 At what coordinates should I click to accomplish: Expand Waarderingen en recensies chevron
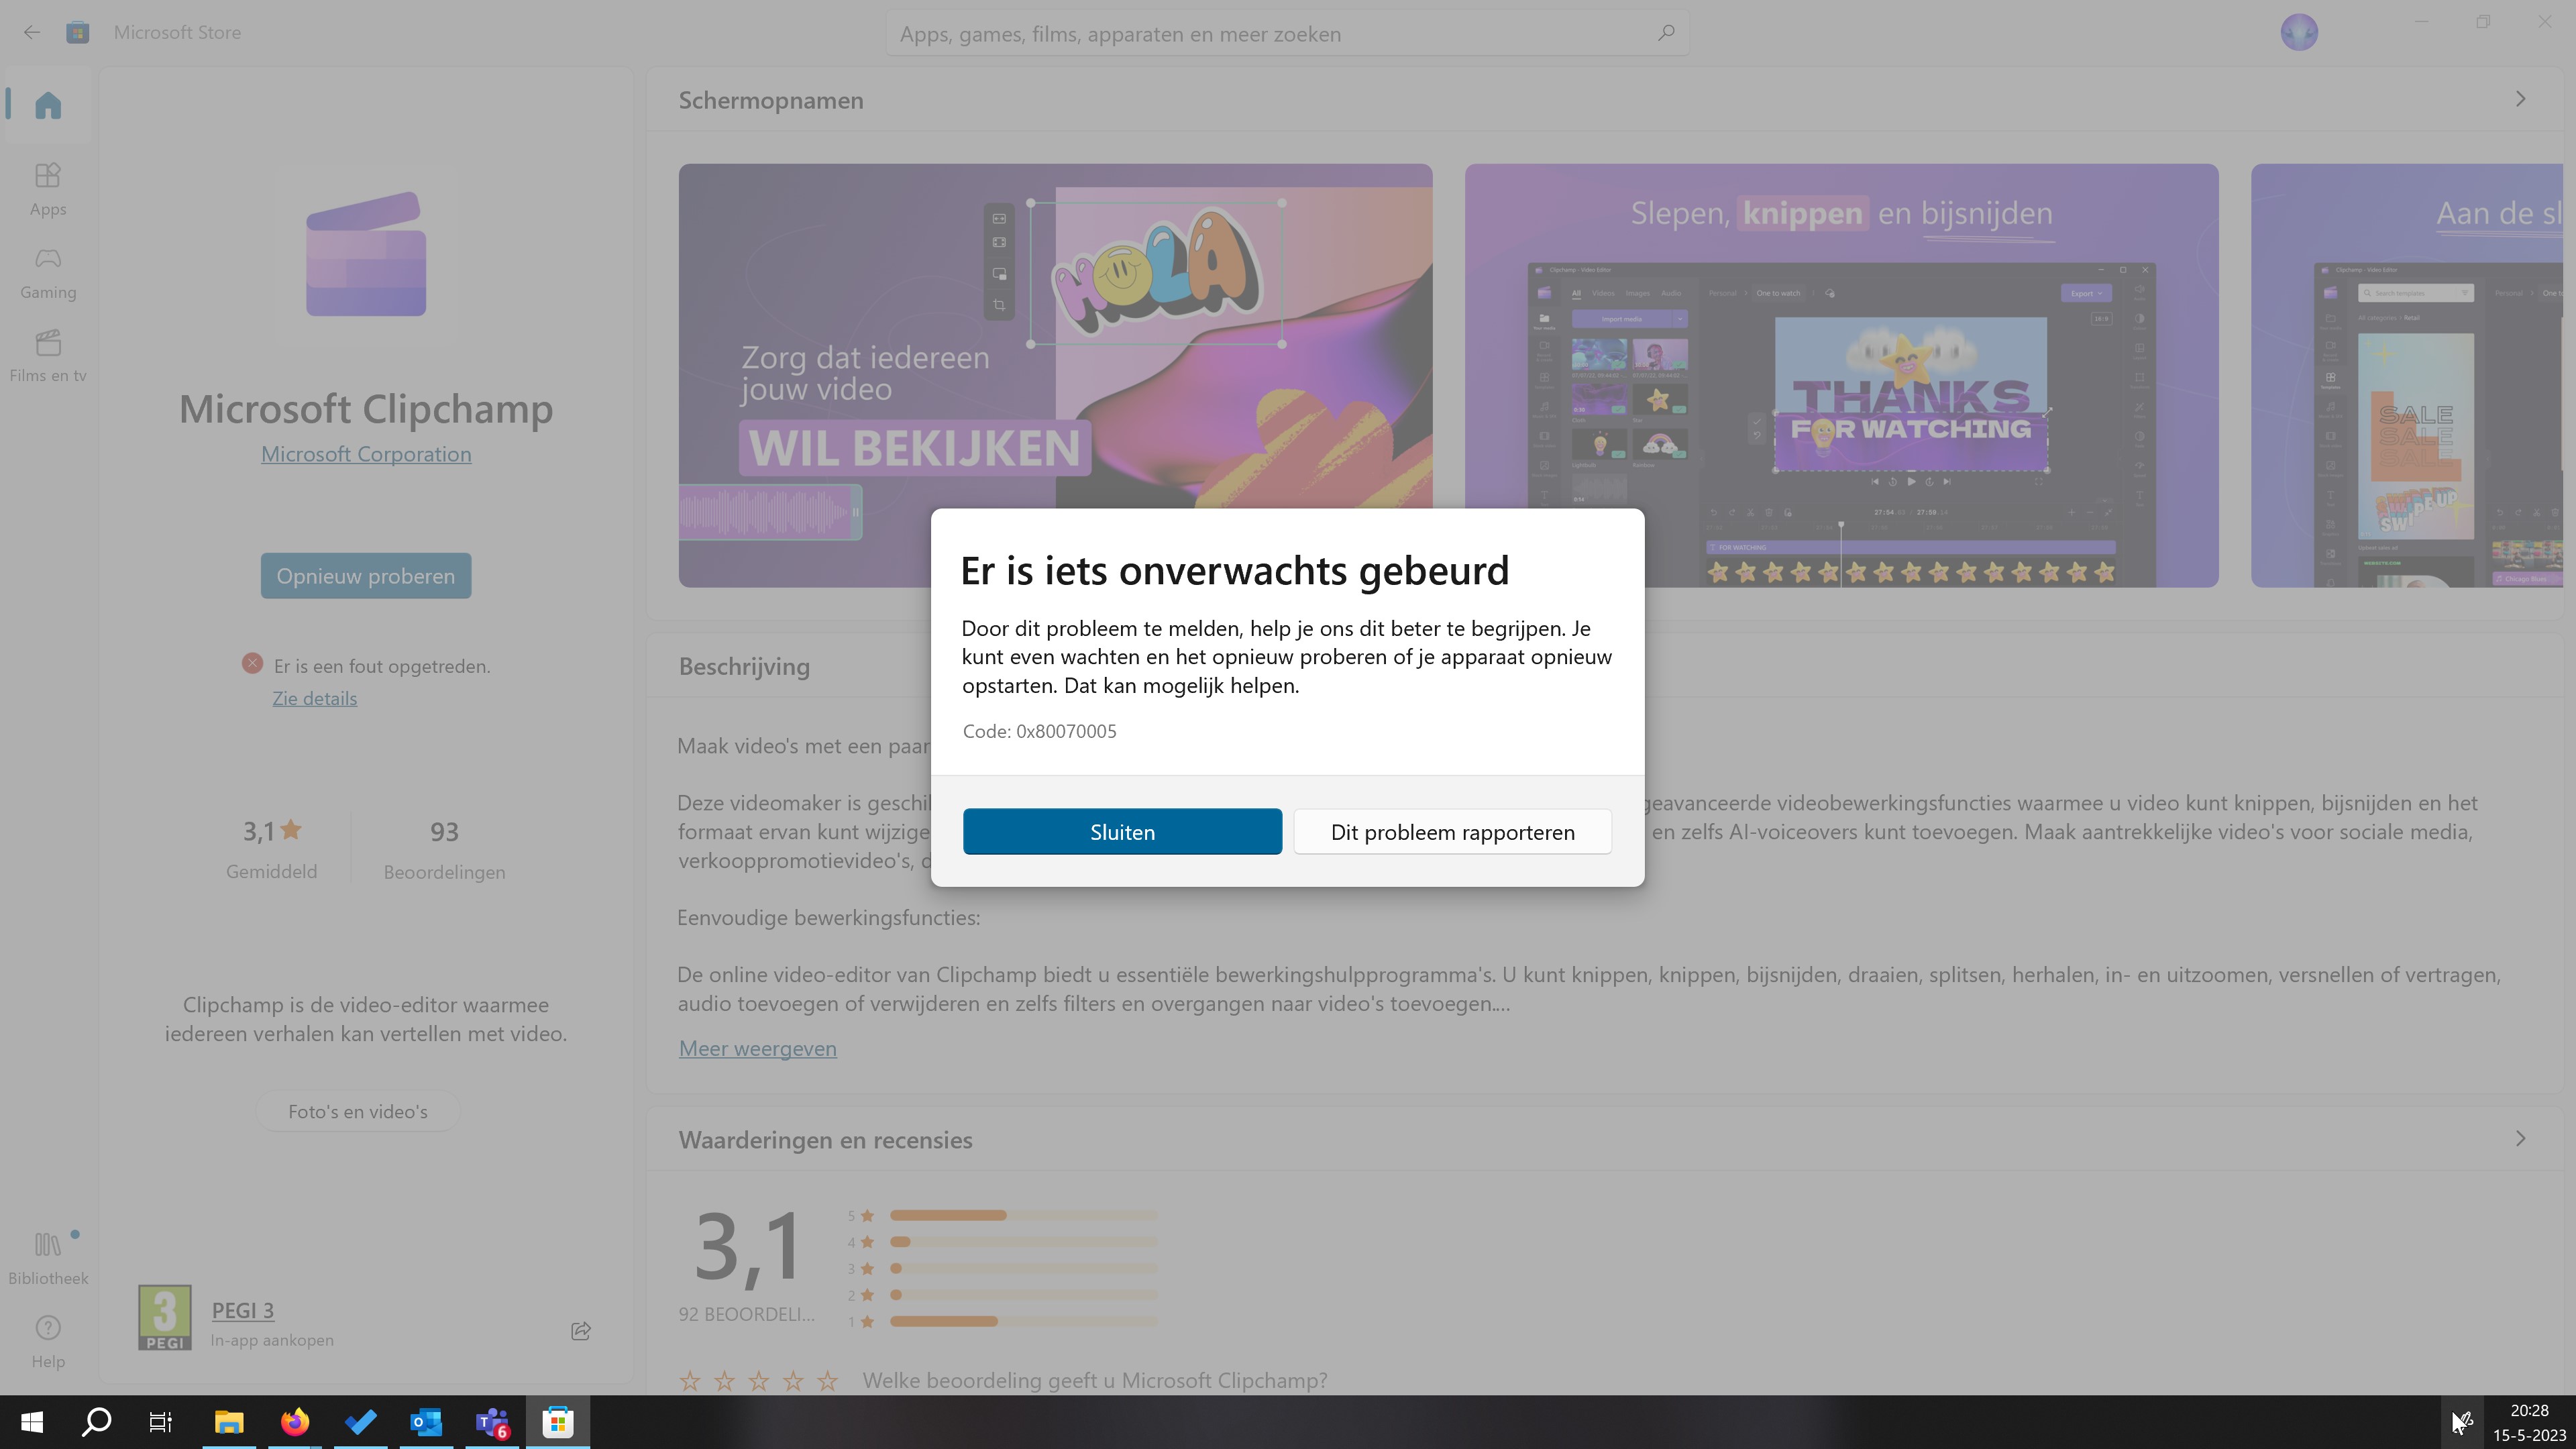[x=2520, y=1139]
